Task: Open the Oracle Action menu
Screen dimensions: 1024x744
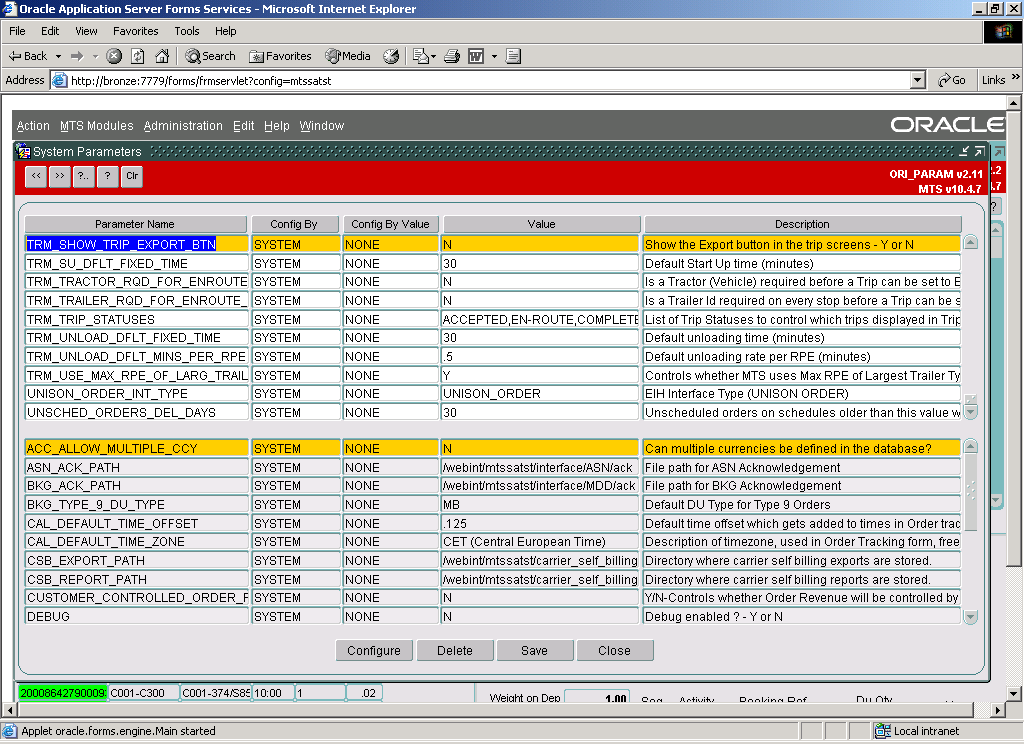Action: coord(33,126)
